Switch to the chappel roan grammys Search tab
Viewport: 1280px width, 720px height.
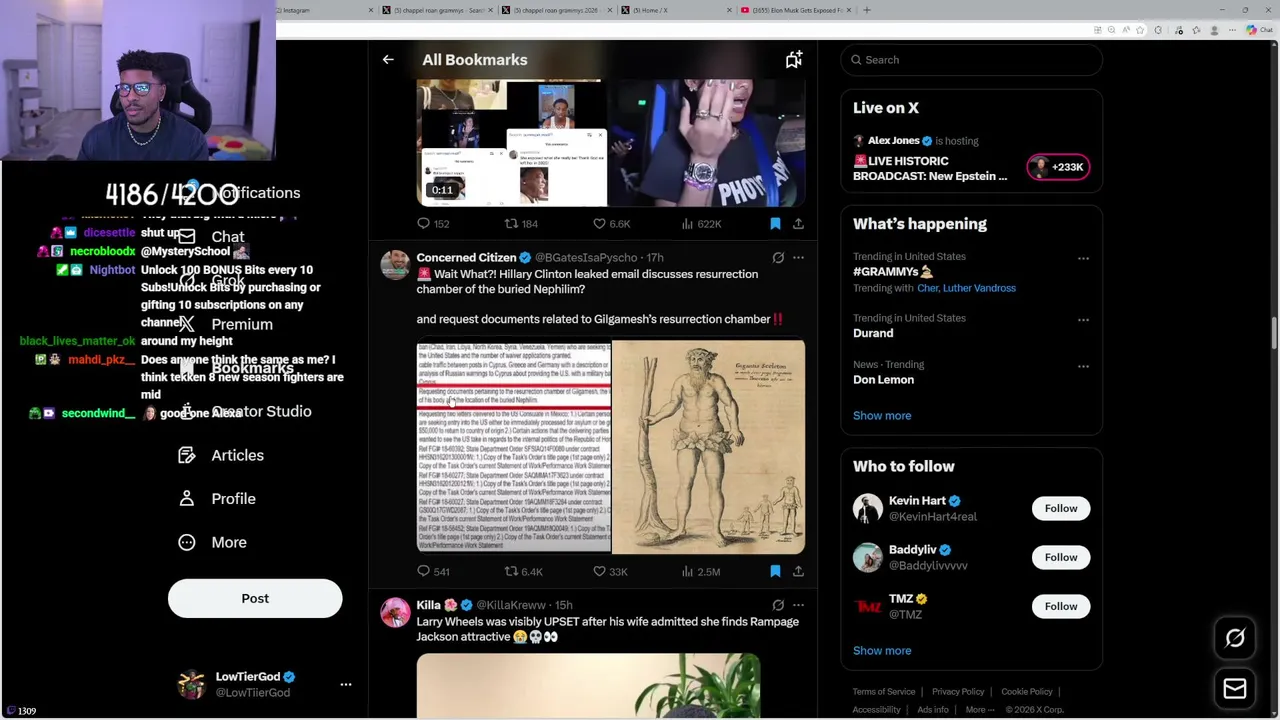pos(438,10)
